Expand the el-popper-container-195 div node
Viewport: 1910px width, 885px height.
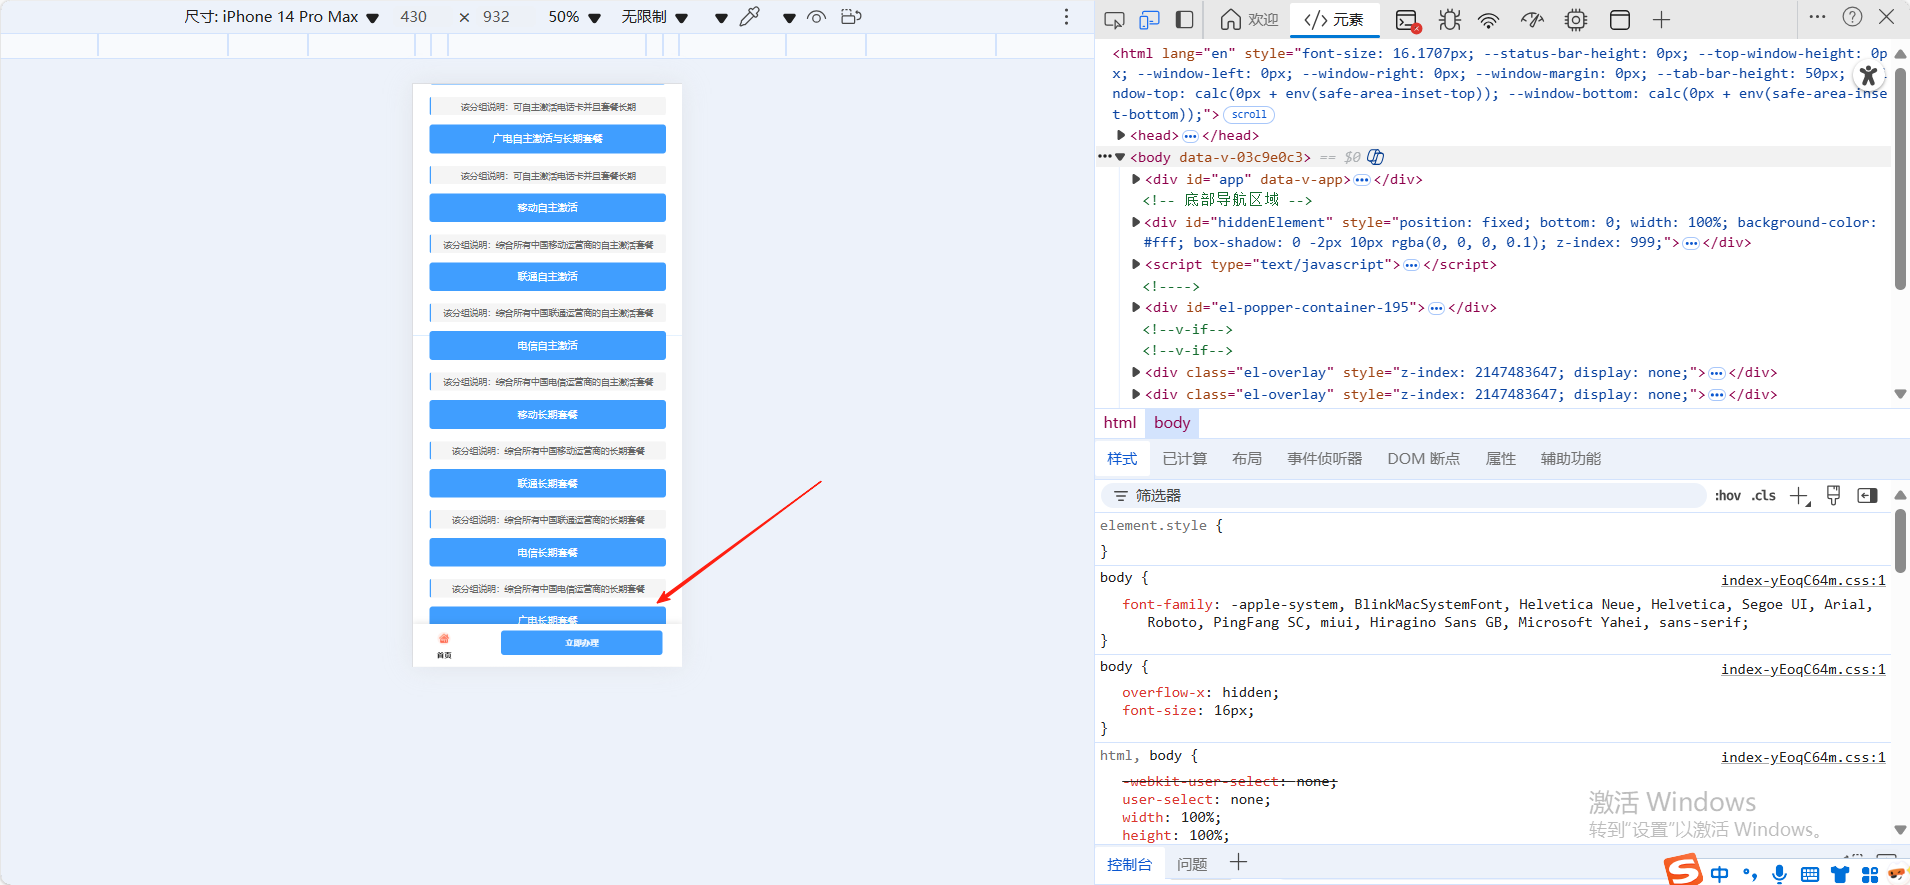point(1136,307)
